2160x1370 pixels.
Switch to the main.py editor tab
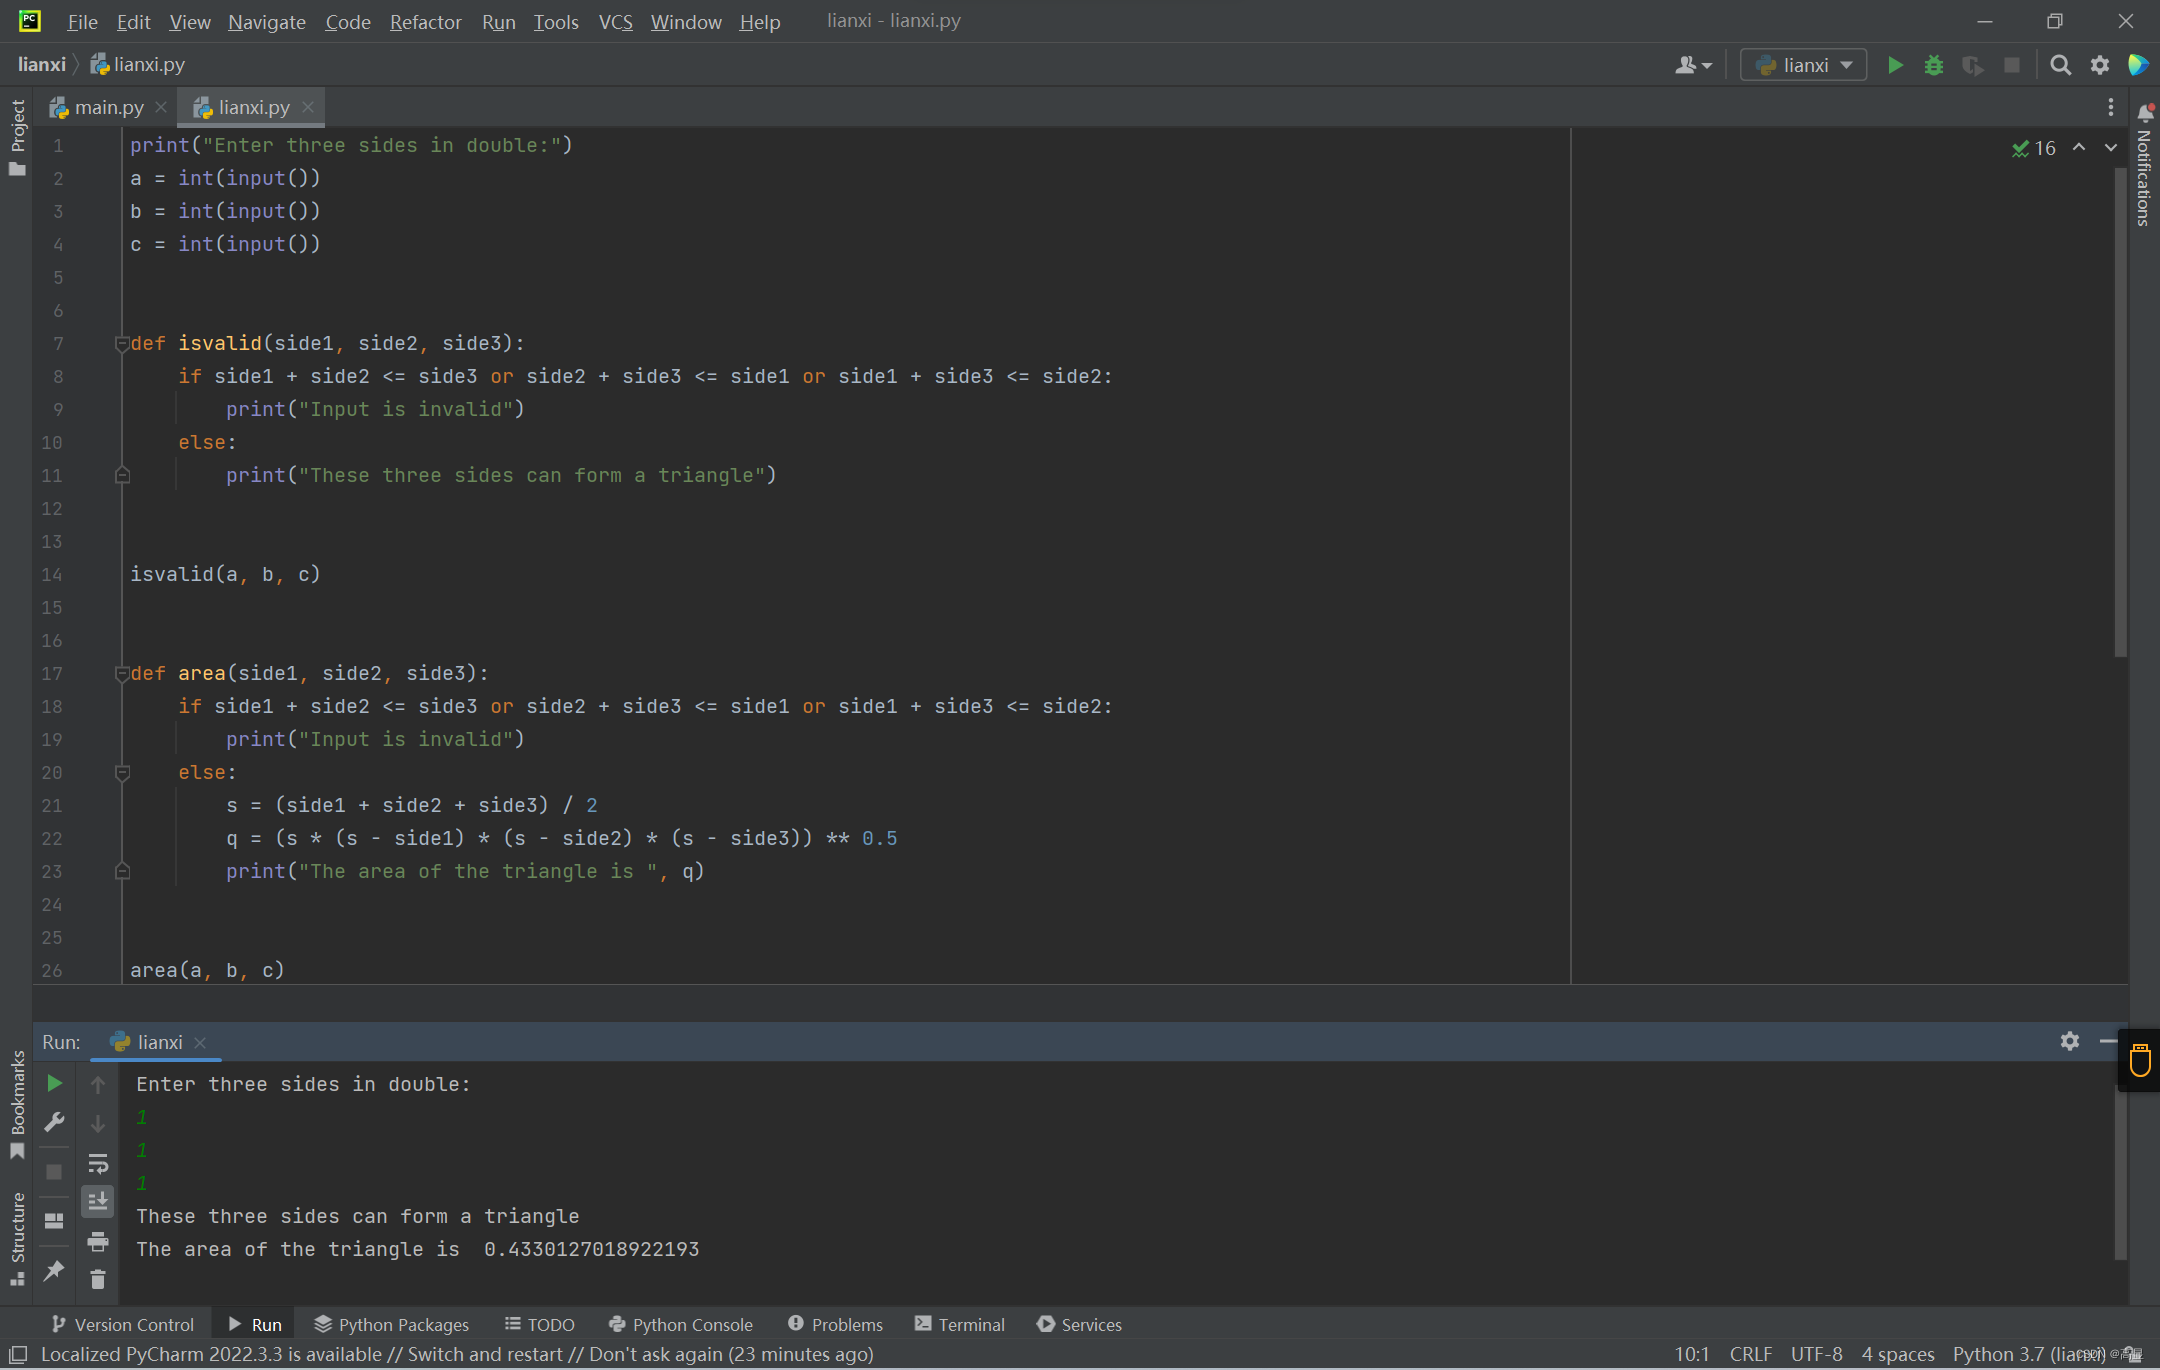click(x=108, y=107)
